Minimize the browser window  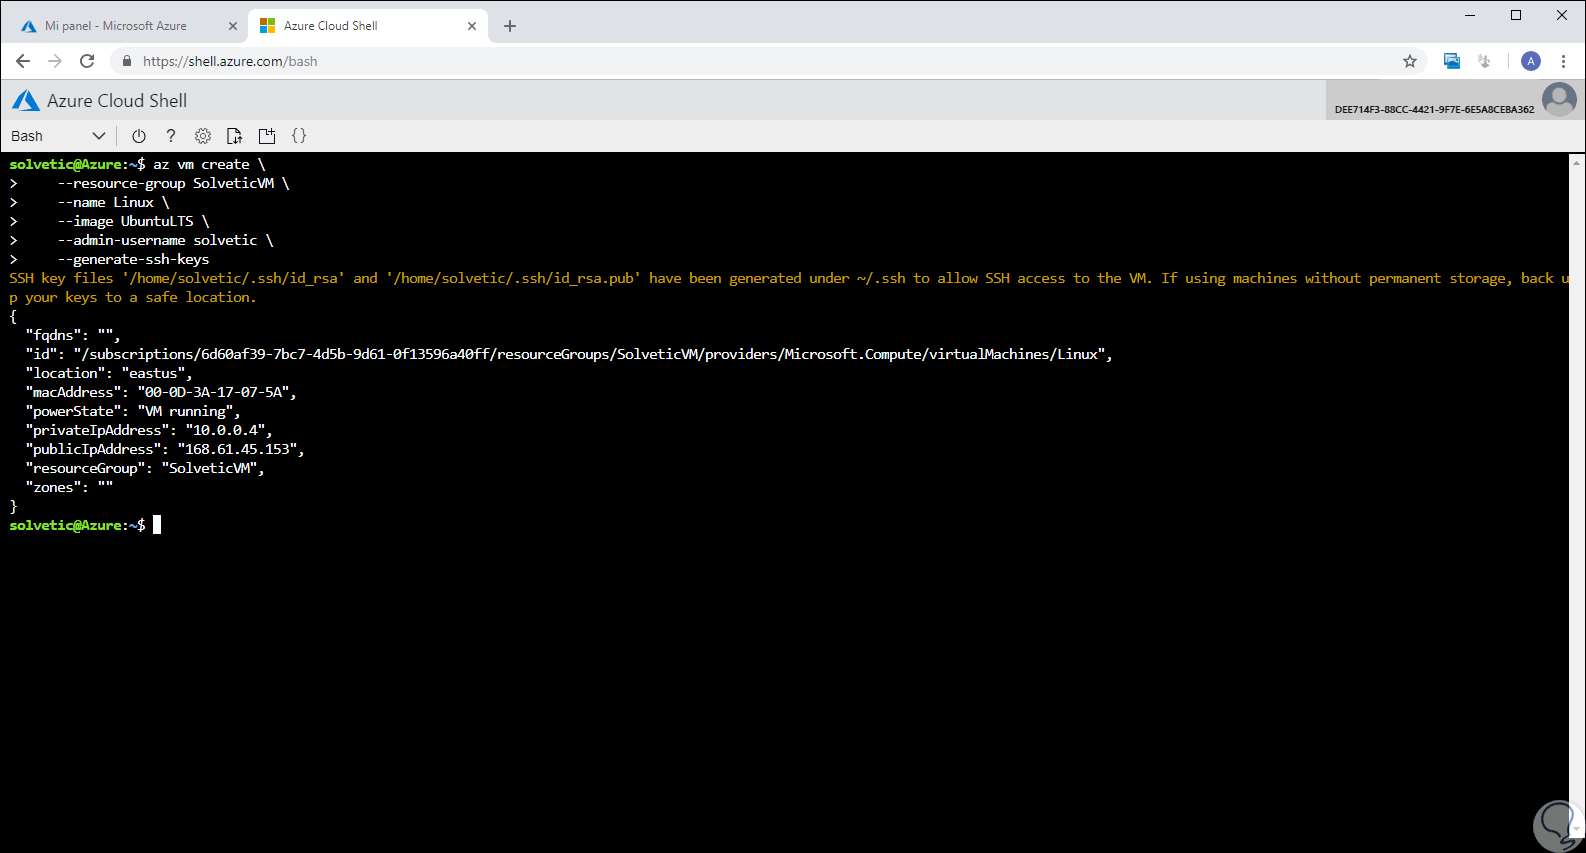(x=1470, y=15)
